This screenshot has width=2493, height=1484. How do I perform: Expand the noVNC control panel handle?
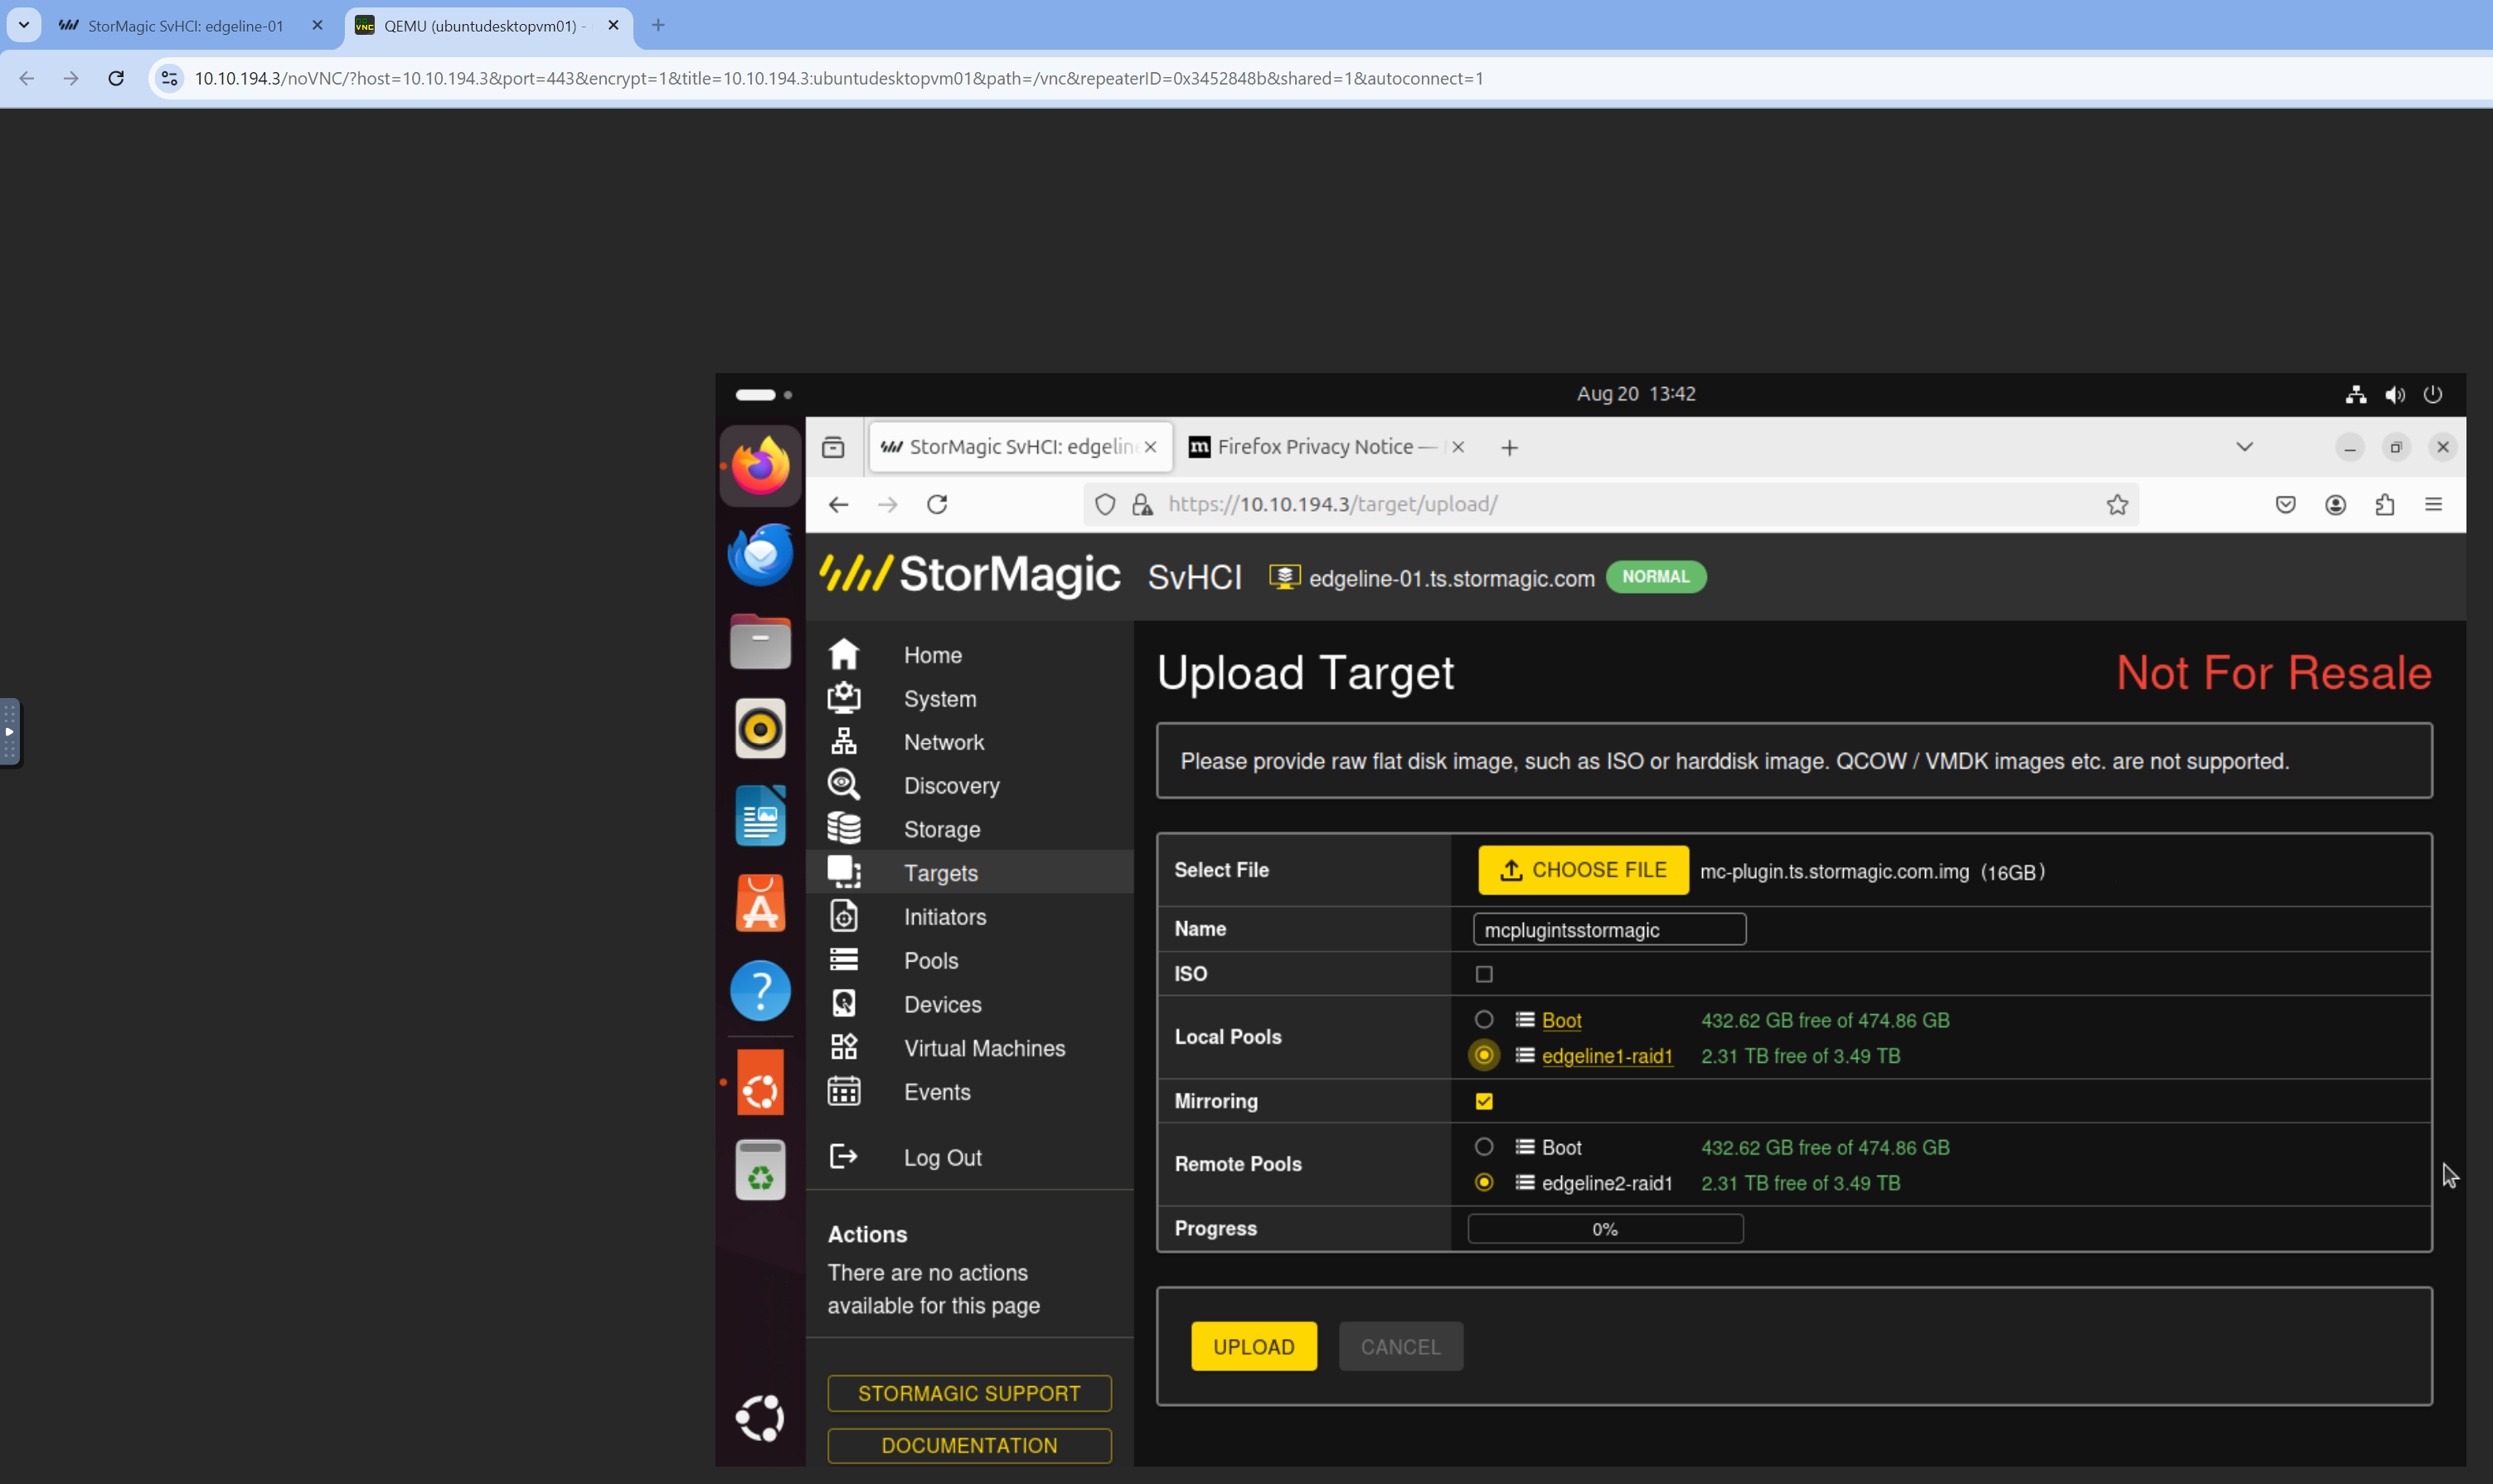point(9,732)
